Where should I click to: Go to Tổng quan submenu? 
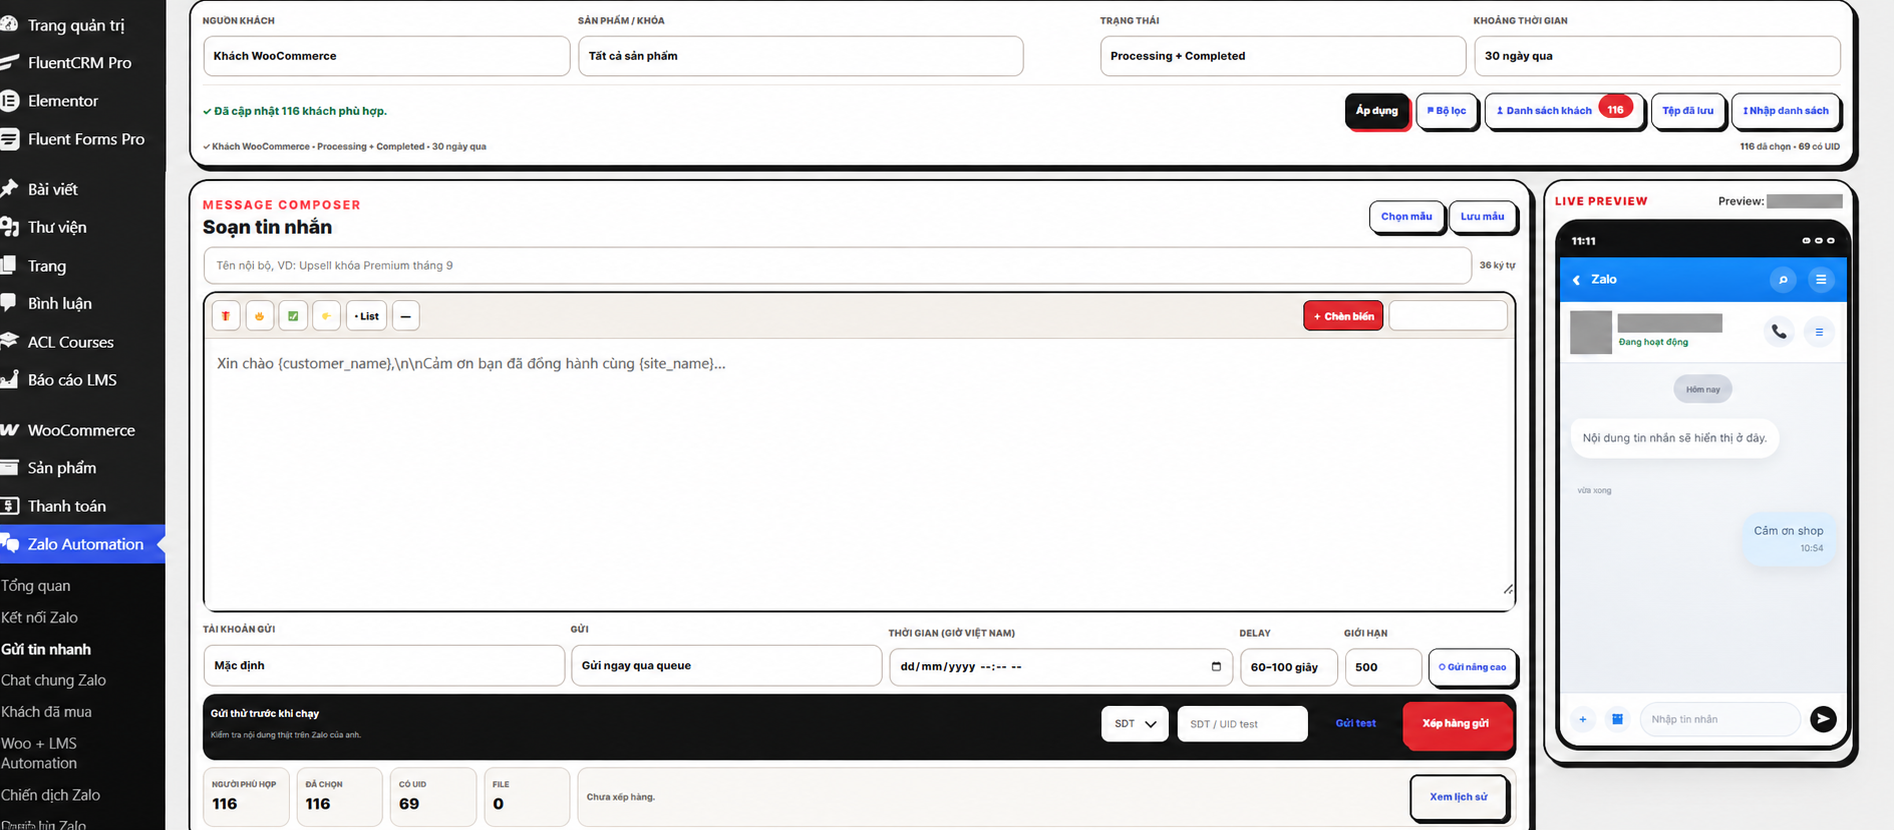[36, 586]
